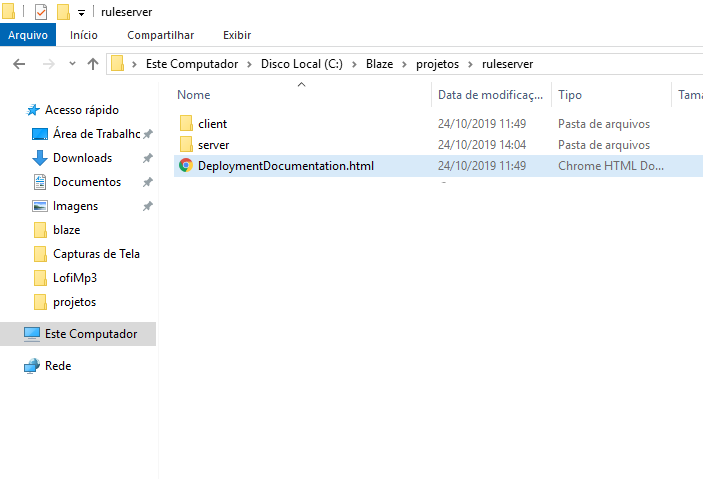Image resolution: width=703 pixels, height=479 pixels.
Task: Go back using the left arrow
Action: pos(19,64)
